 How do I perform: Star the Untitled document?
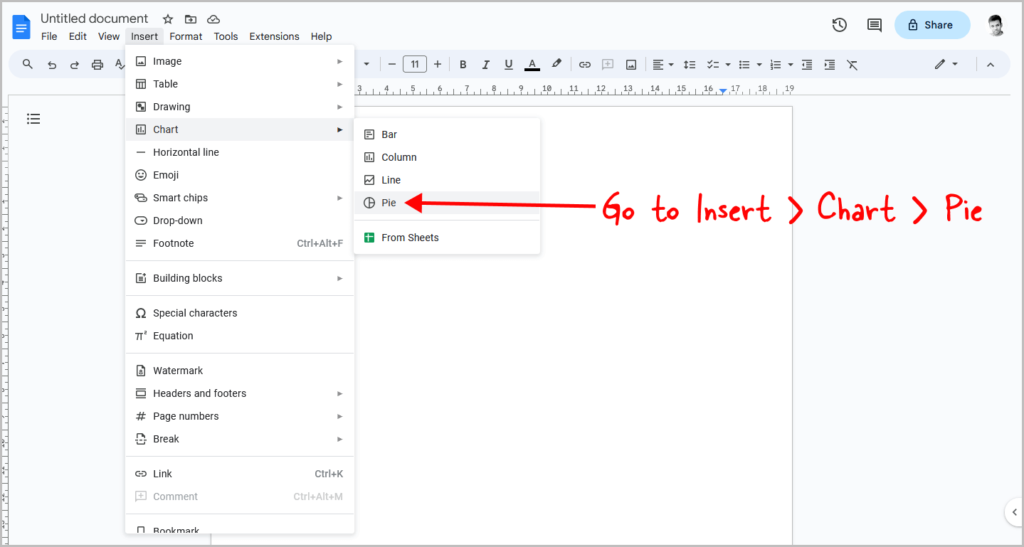click(168, 19)
